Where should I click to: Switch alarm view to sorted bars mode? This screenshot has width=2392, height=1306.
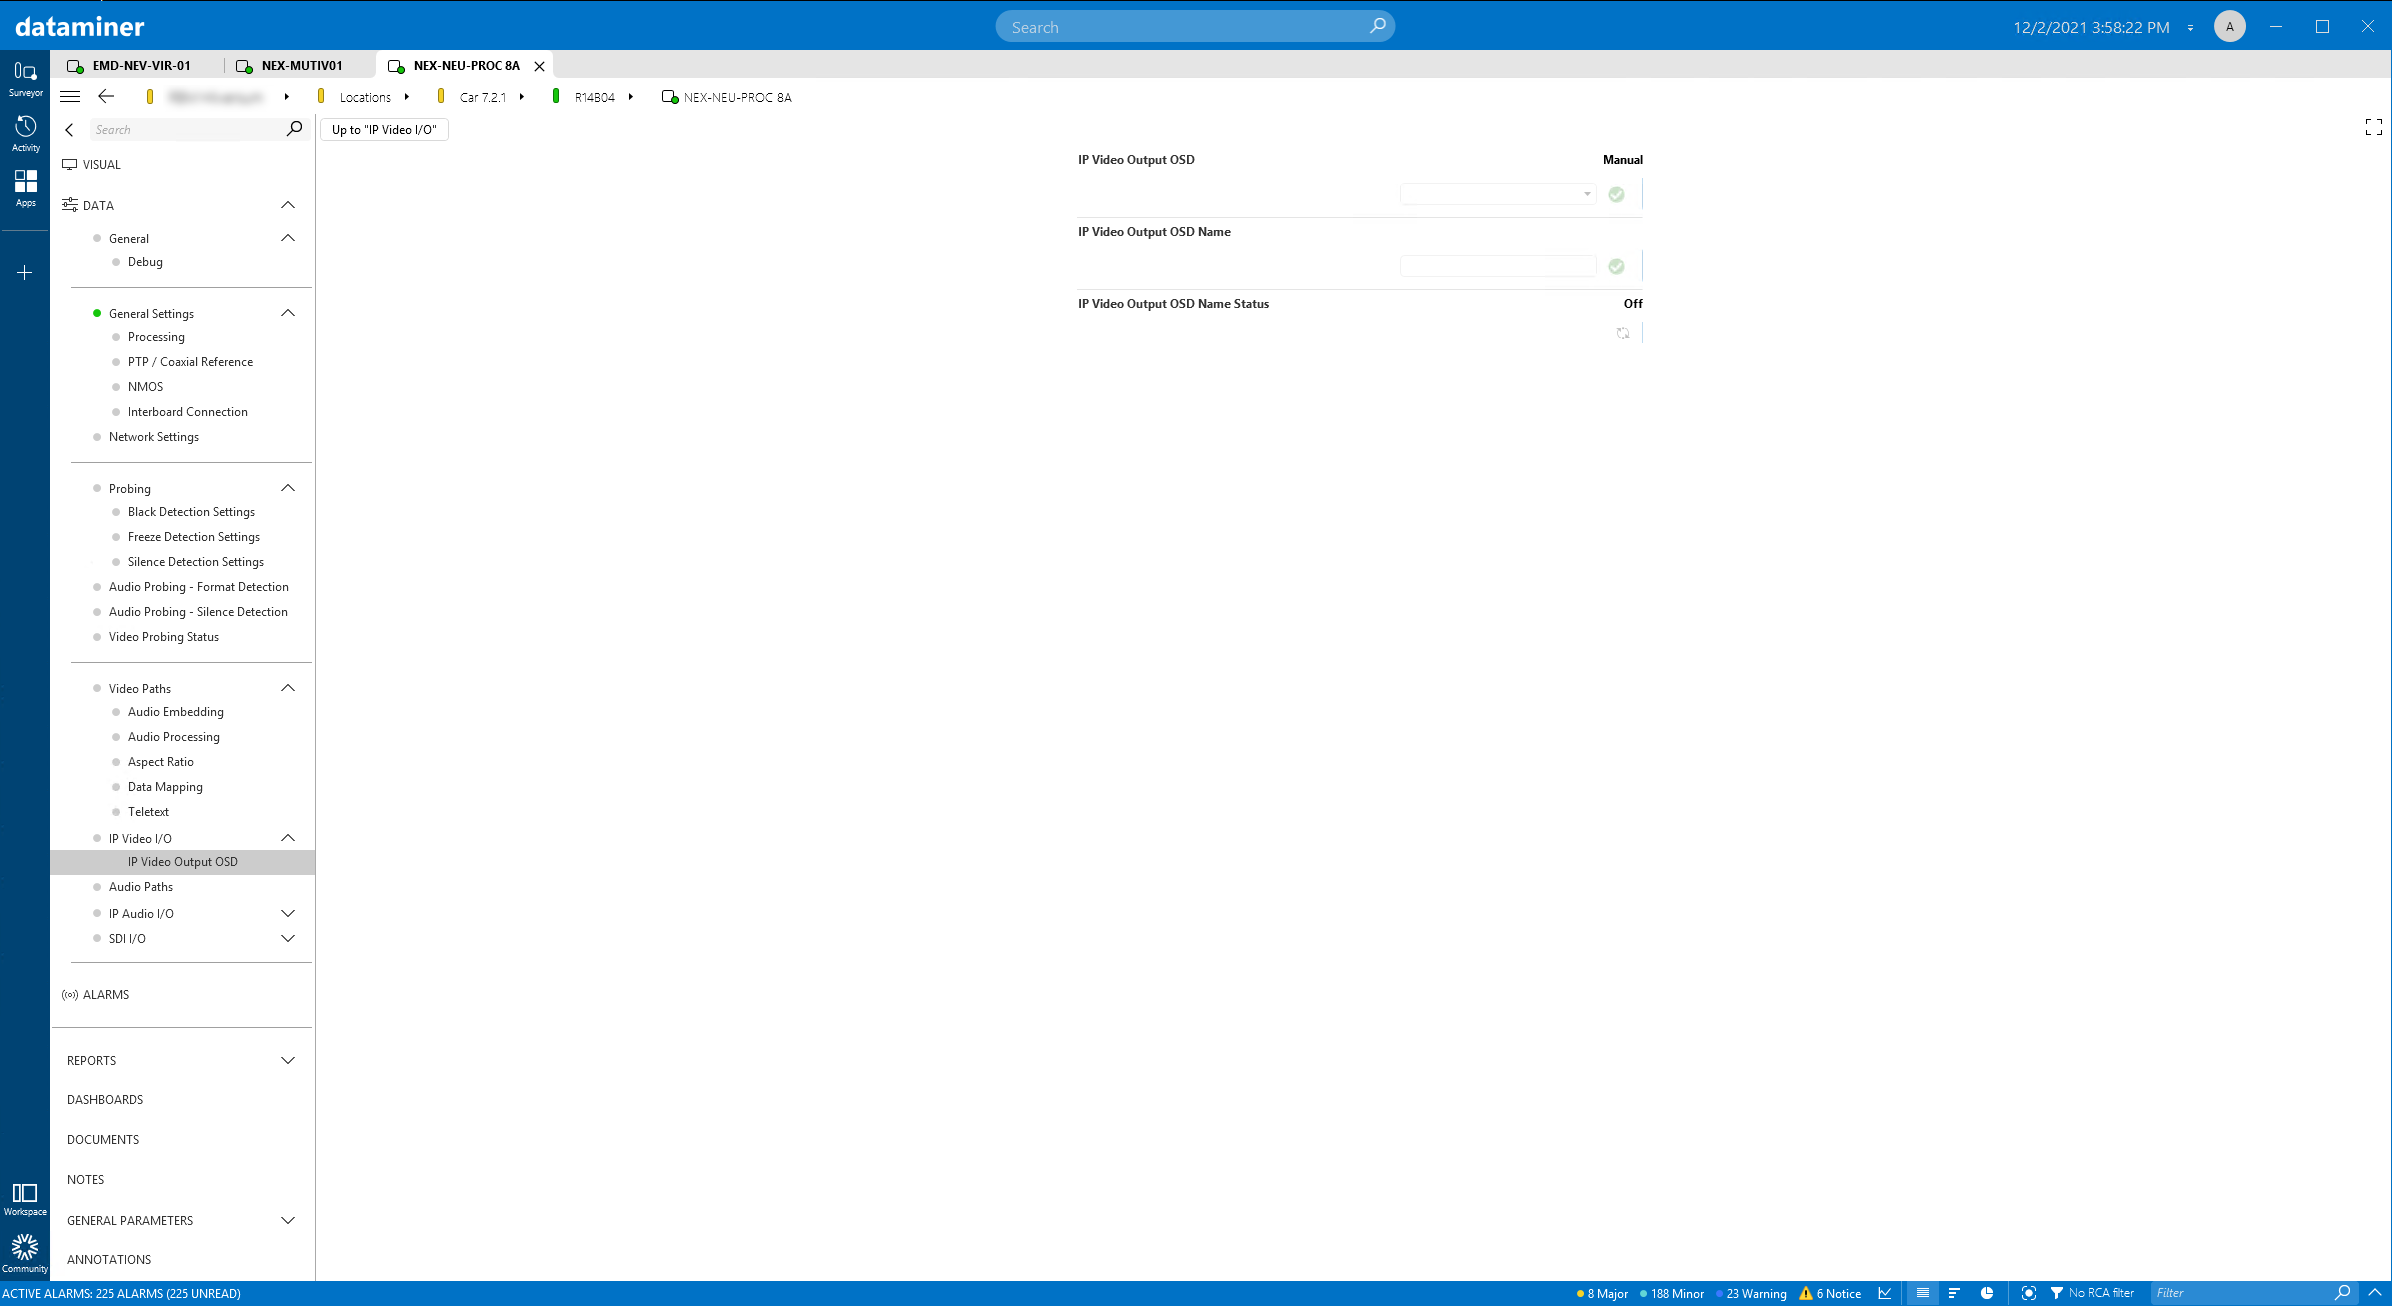(x=1954, y=1293)
